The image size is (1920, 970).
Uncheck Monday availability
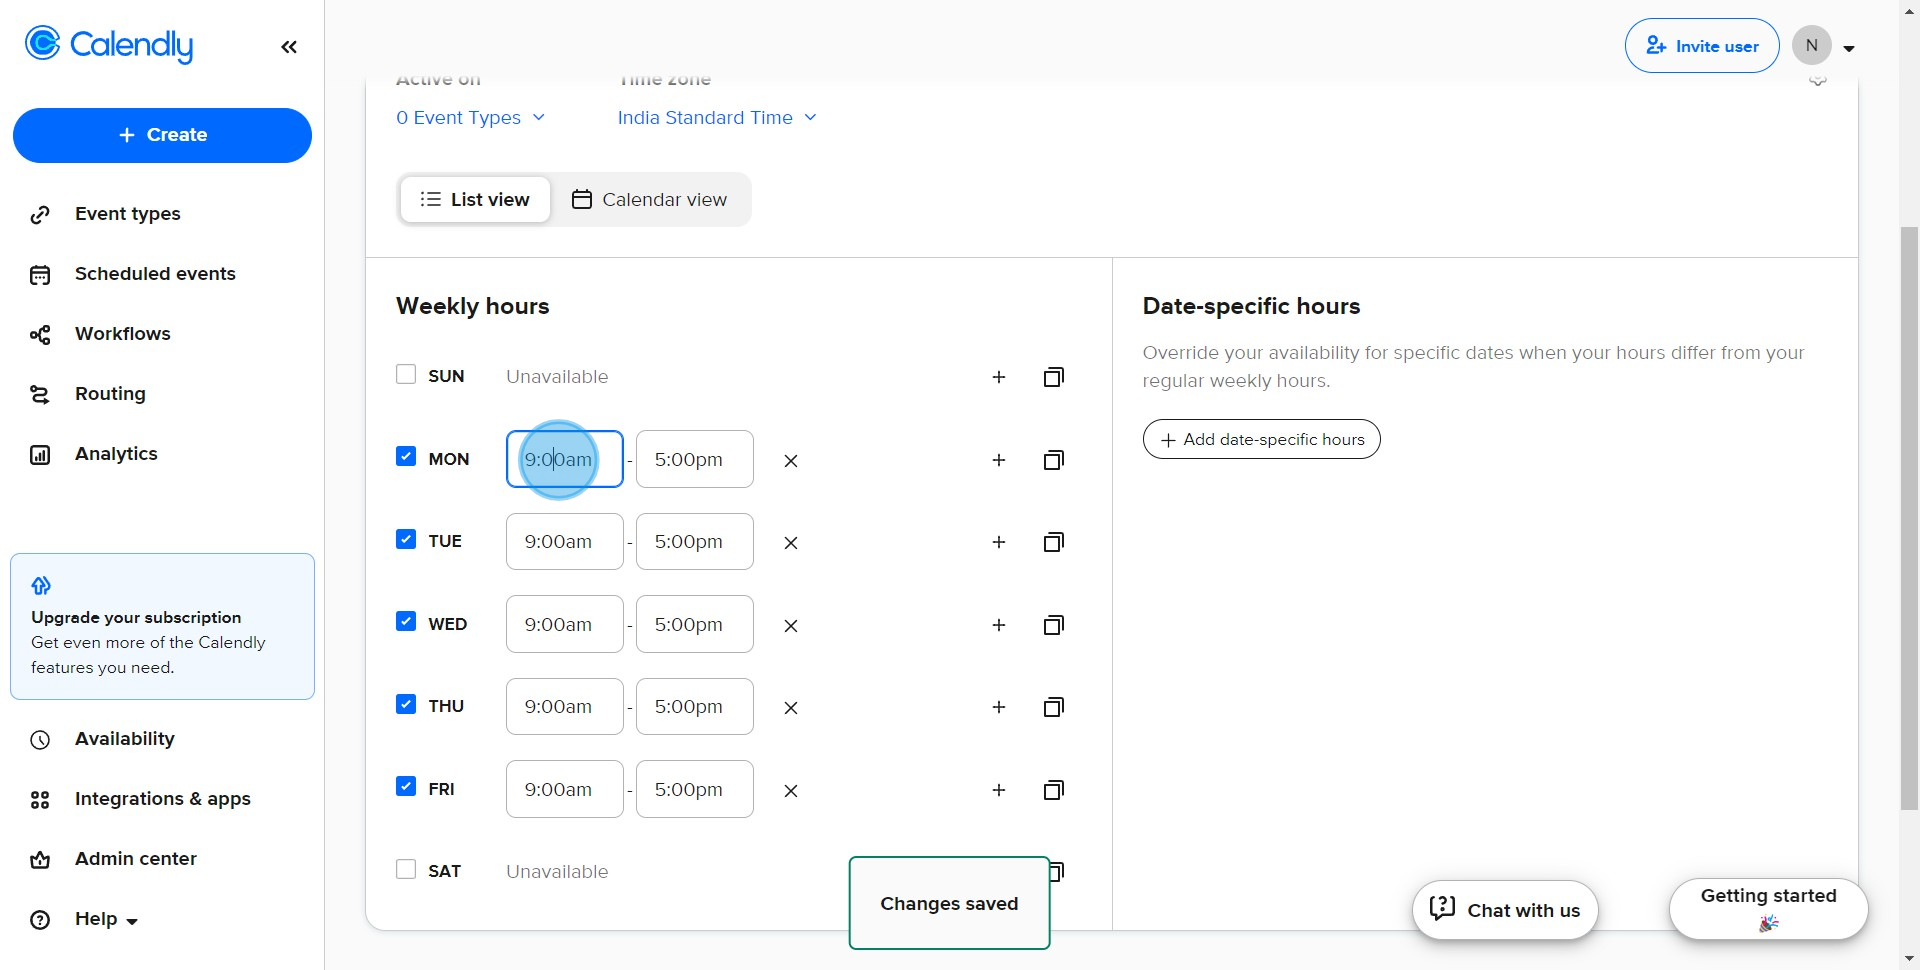(406, 456)
